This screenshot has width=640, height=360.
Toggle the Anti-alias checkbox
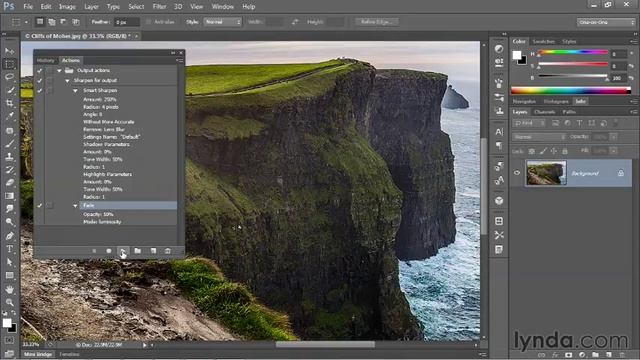148,22
